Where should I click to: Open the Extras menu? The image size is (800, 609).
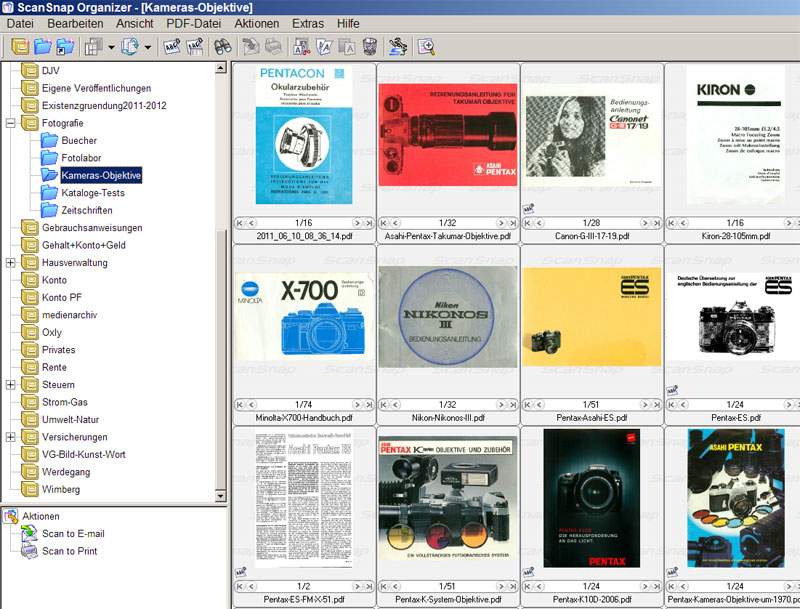[308, 23]
